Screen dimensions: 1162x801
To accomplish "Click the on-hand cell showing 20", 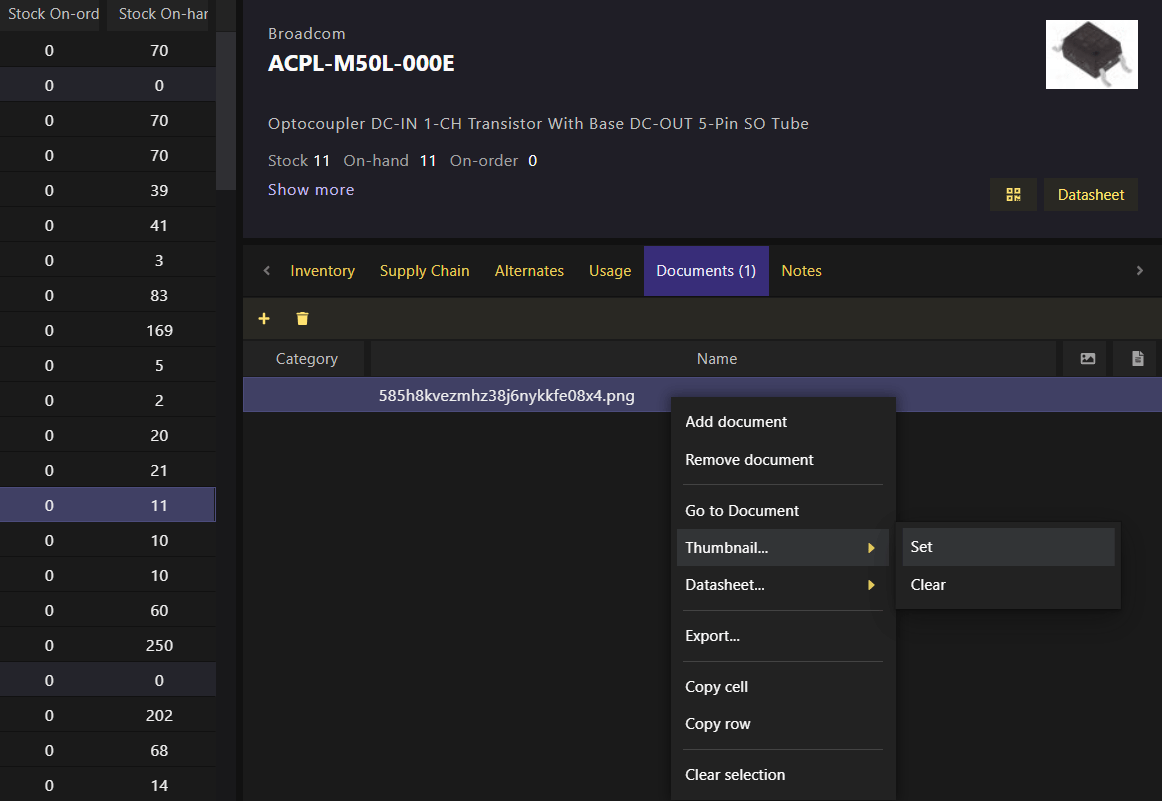I will [x=159, y=436].
